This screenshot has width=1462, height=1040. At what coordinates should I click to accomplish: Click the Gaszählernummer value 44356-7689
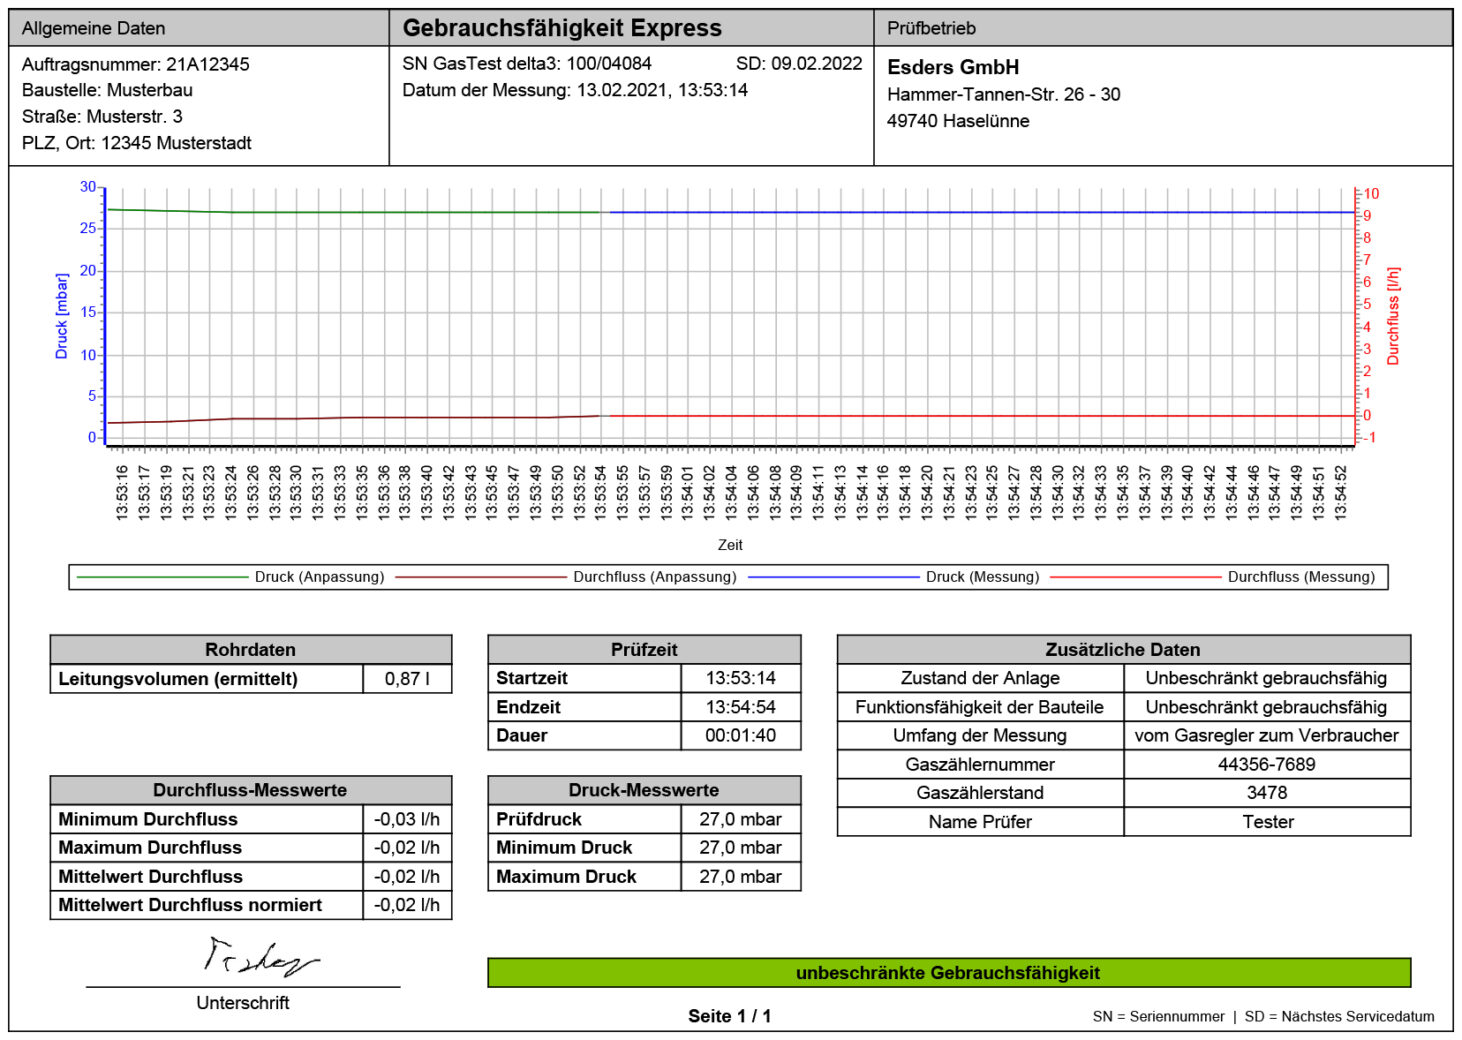click(1266, 764)
